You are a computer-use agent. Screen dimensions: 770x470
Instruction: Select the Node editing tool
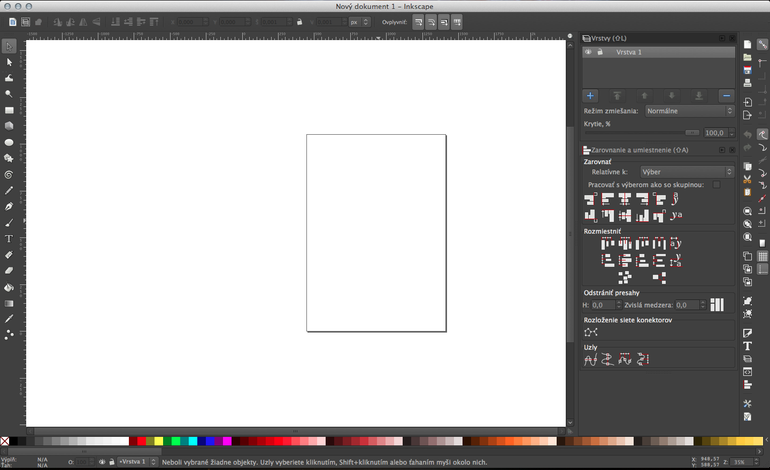(x=9, y=62)
